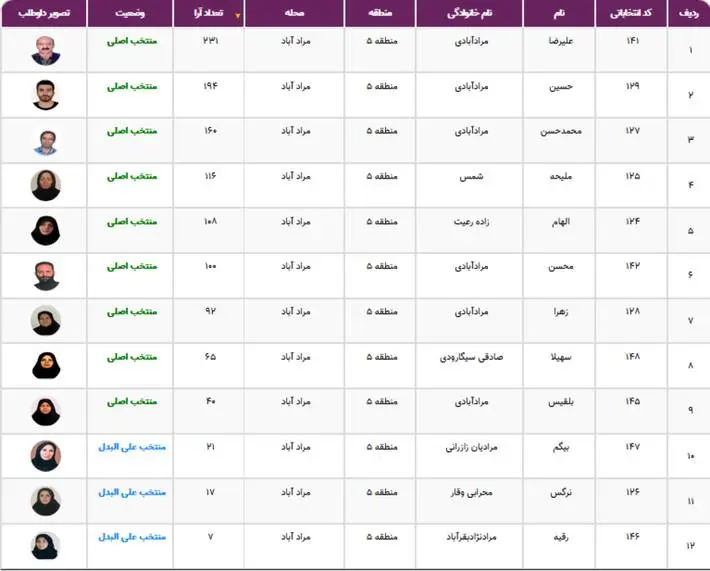
Task: View the photo of محسن مرادآبادی
Action: [46, 276]
